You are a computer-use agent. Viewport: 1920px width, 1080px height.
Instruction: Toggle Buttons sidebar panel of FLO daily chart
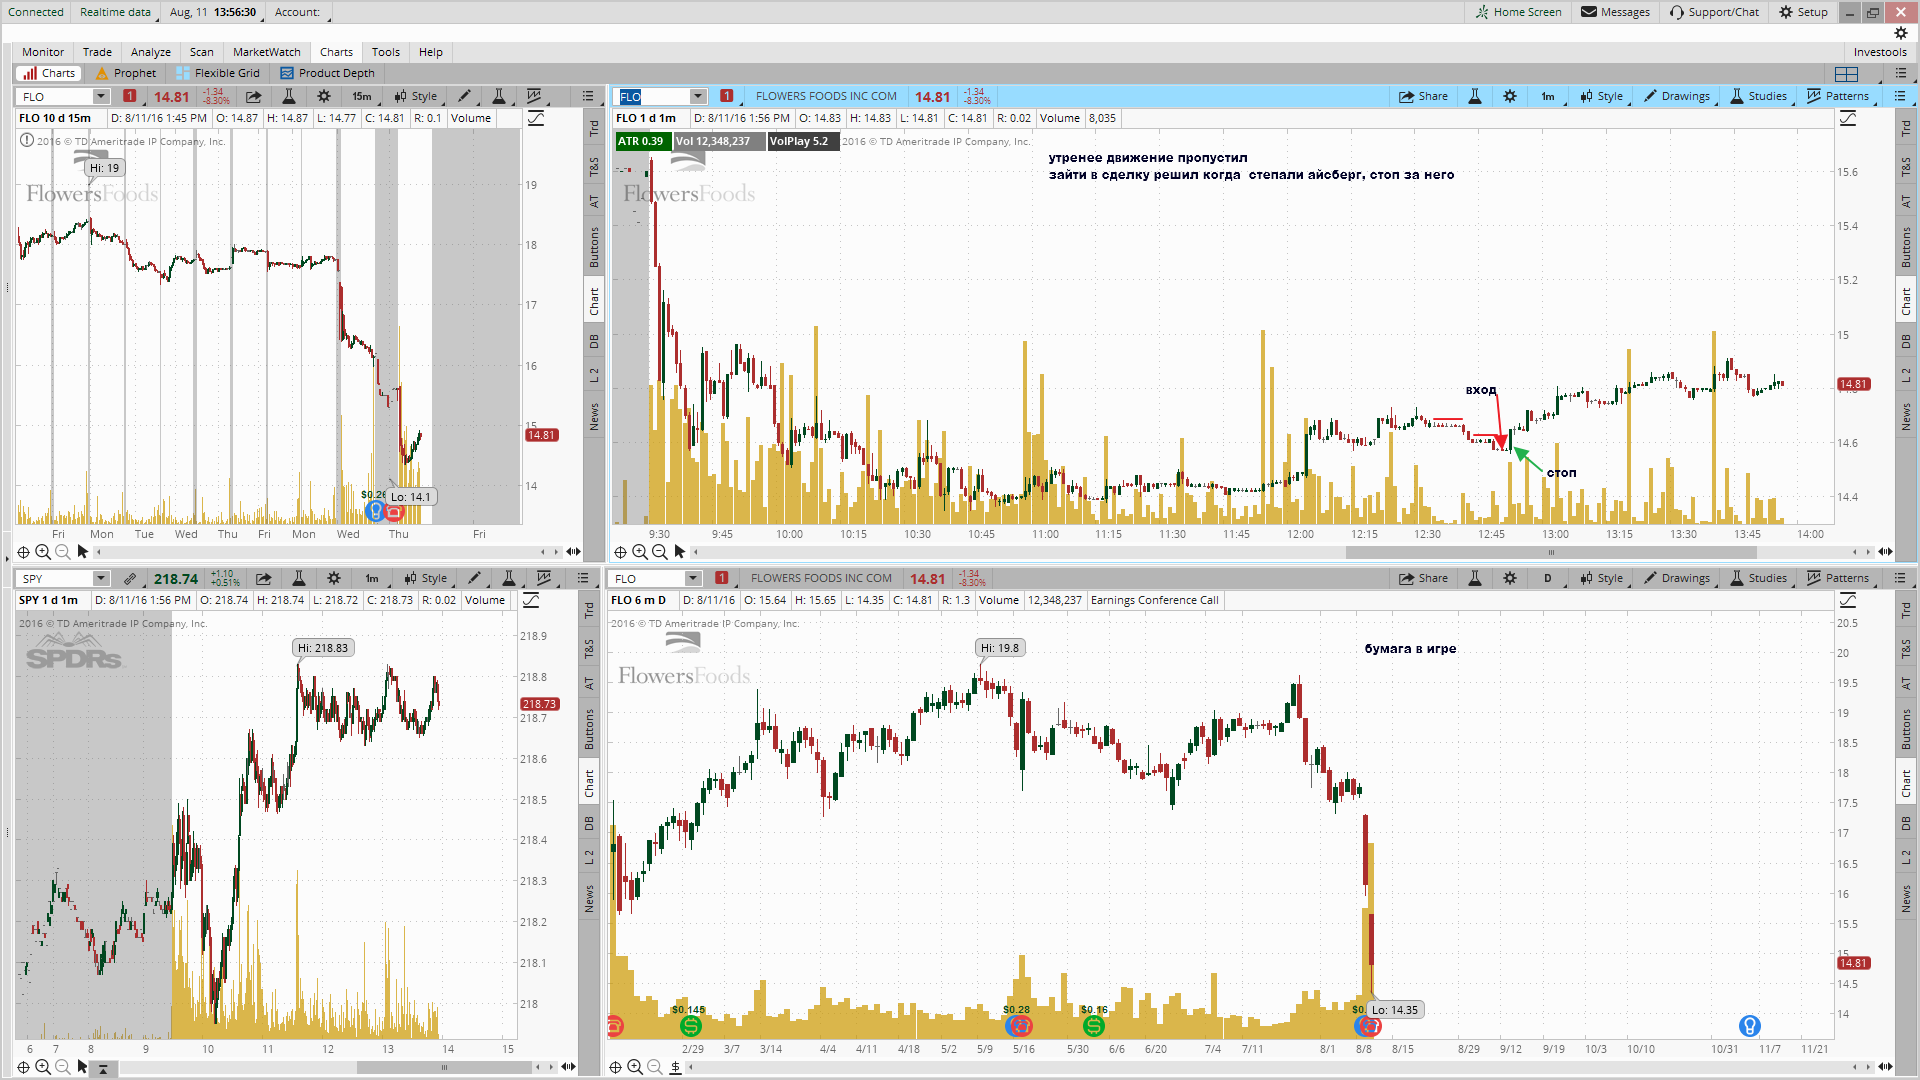pos(1906,730)
